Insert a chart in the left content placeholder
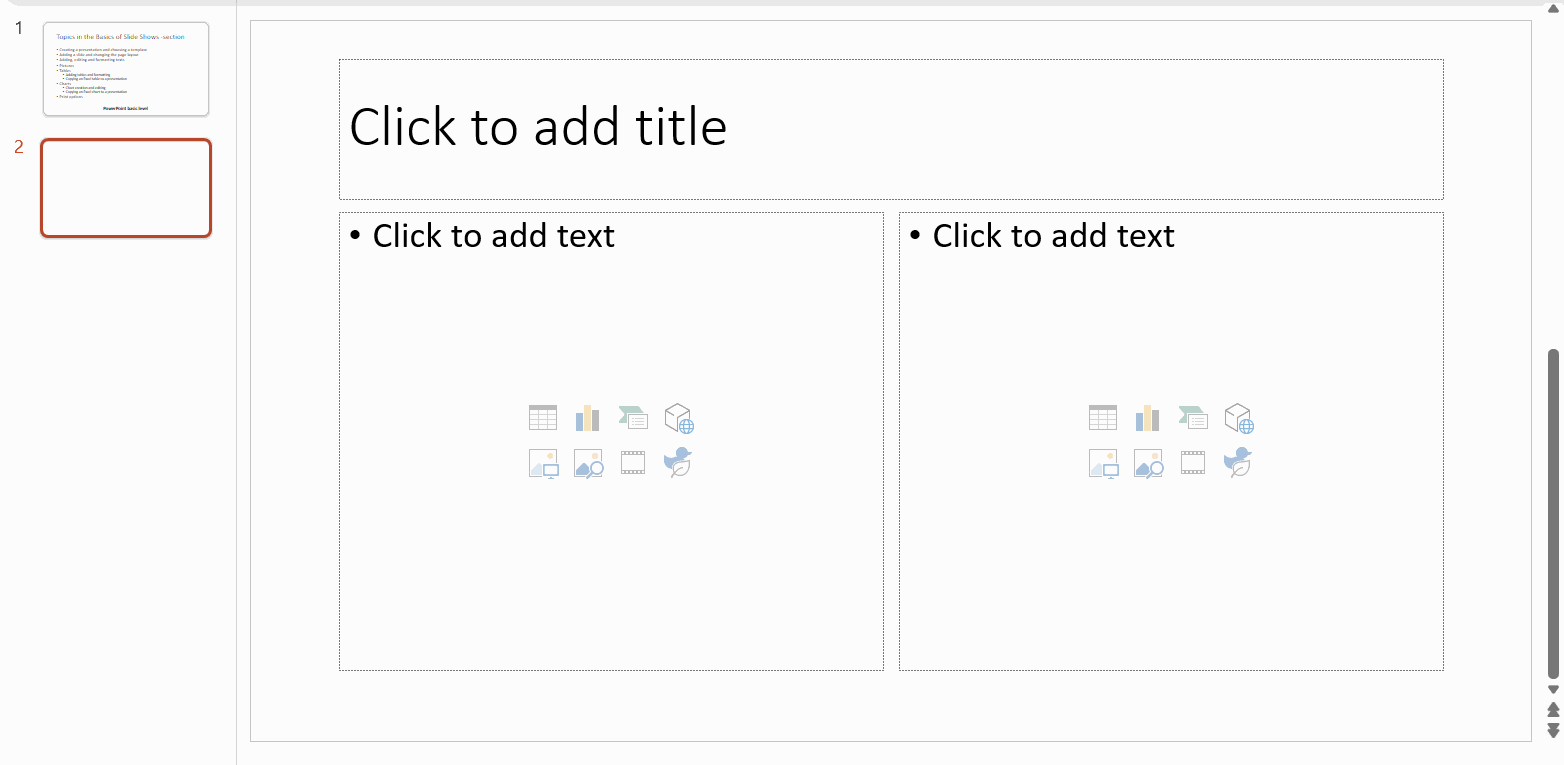 587,418
